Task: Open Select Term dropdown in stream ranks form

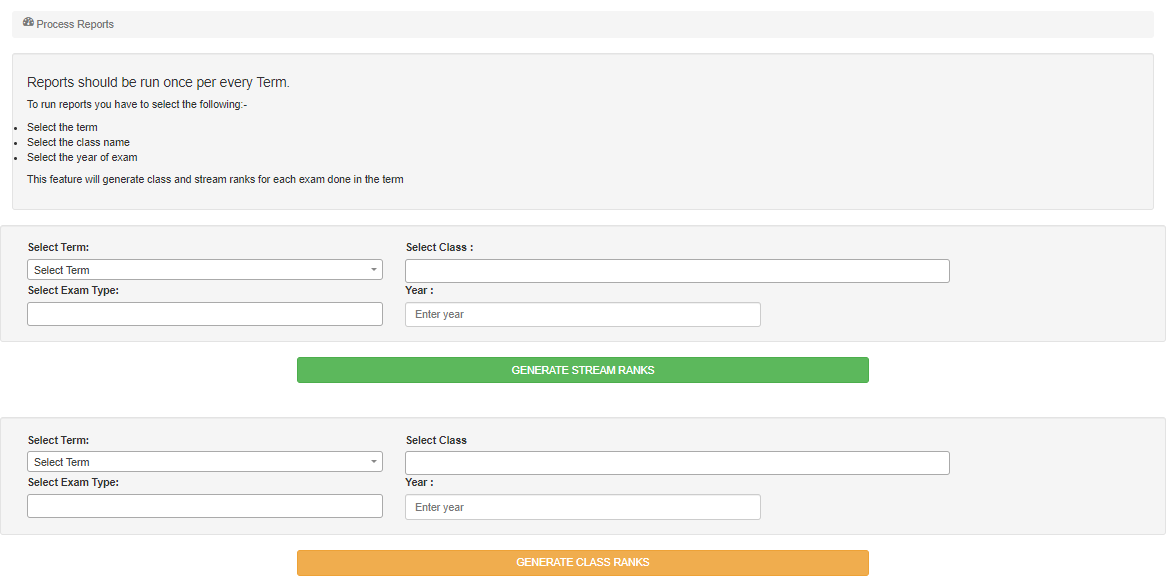Action: pyautogui.click(x=204, y=270)
